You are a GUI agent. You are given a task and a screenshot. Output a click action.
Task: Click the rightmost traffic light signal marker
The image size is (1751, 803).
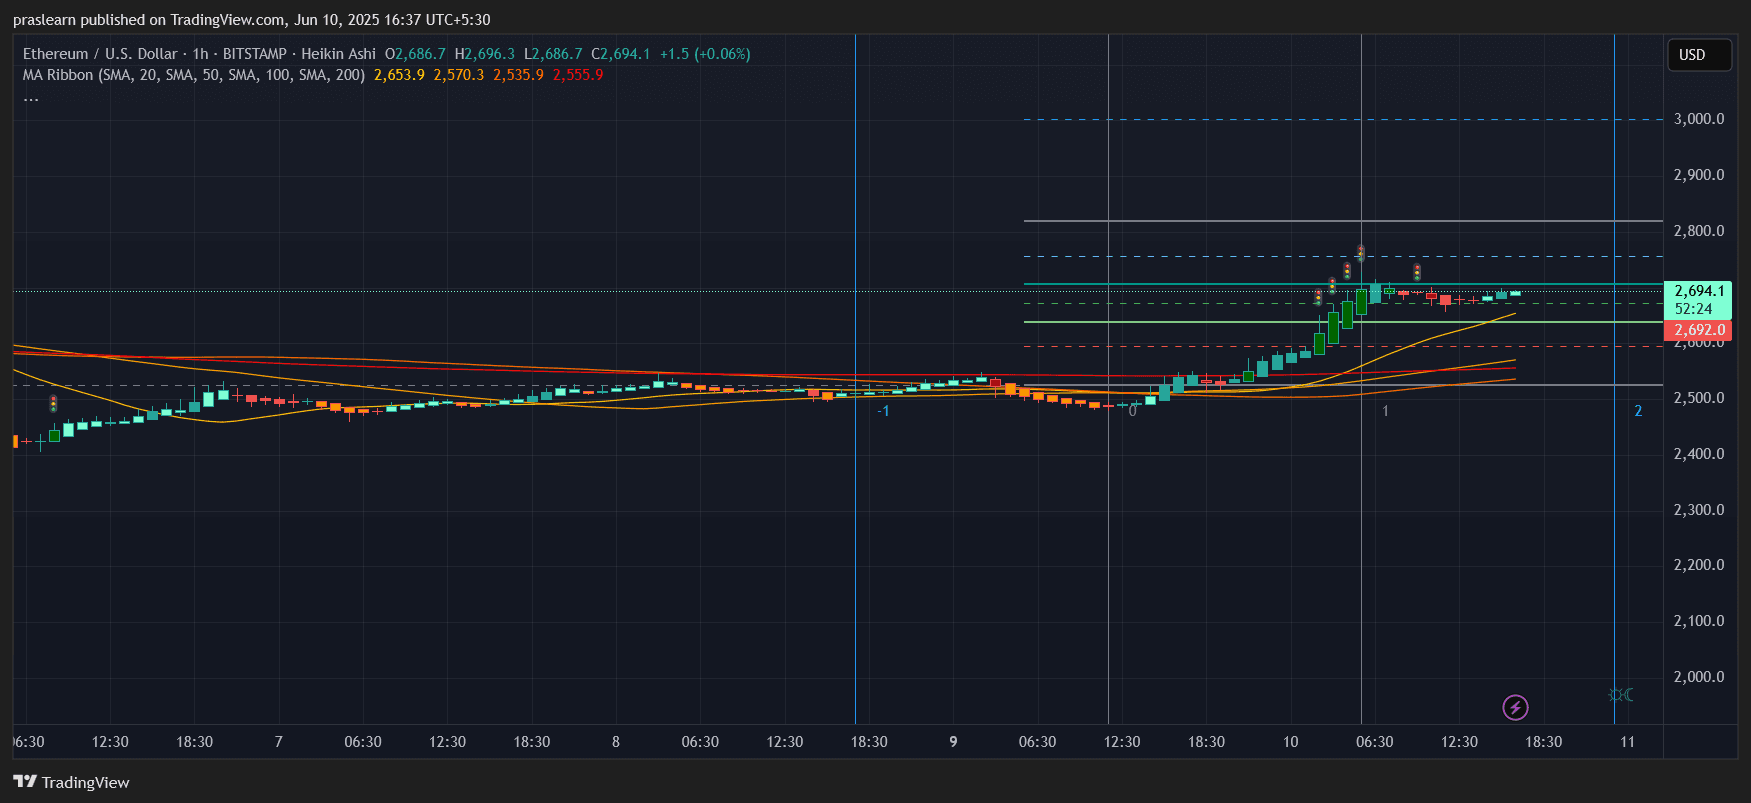click(x=1416, y=272)
